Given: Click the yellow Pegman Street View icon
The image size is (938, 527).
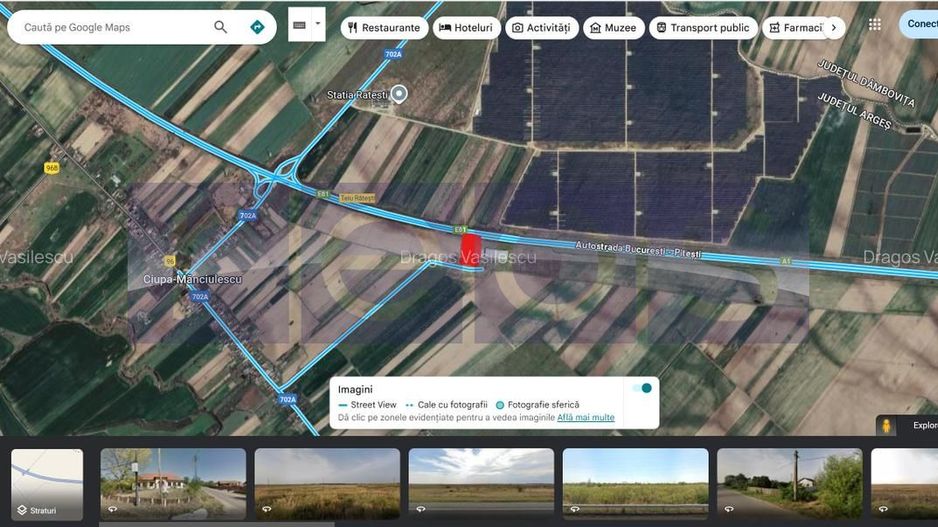Looking at the screenshot, I should point(886,425).
